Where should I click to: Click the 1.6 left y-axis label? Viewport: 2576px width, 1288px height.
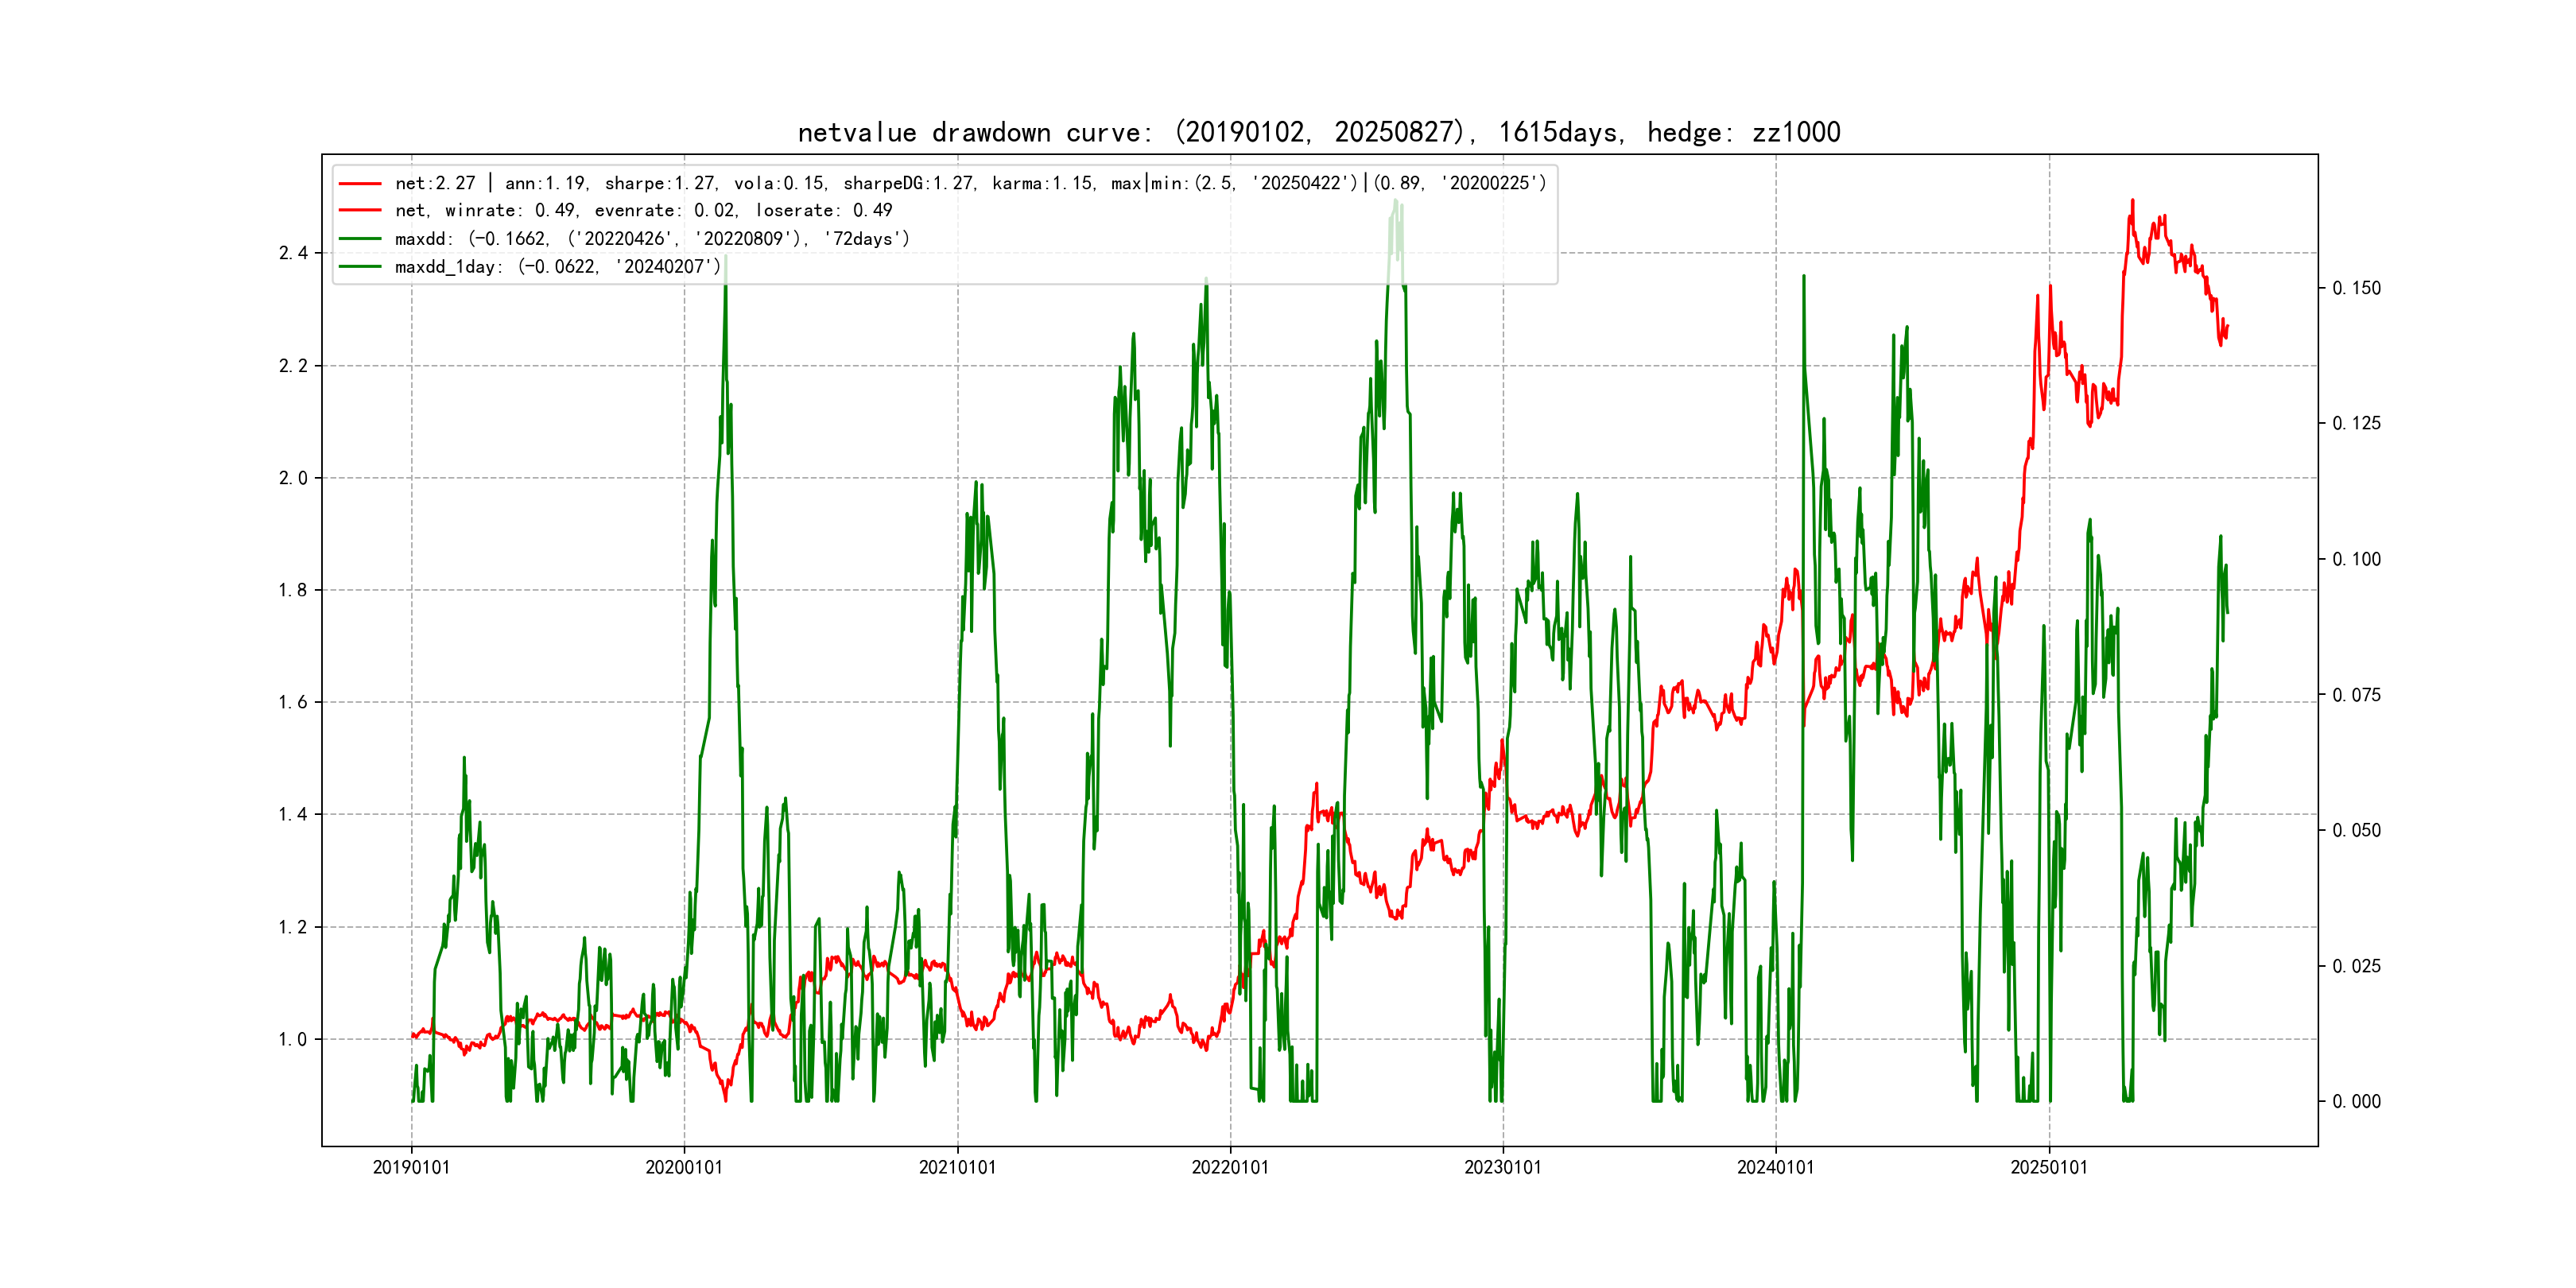[x=293, y=703]
